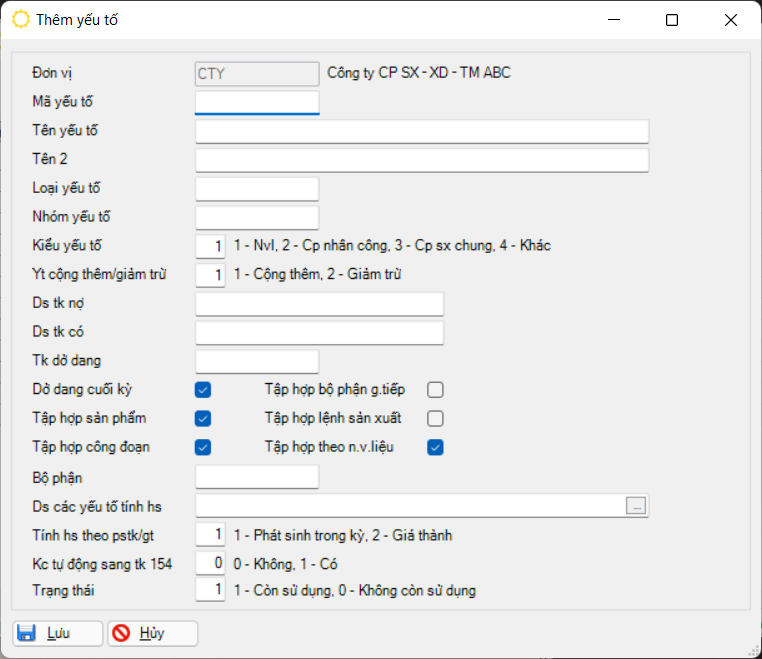This screenshot has height=659, width=762.
Task: Click the Hủy cancel button
Action: click(x=152, y=633)
